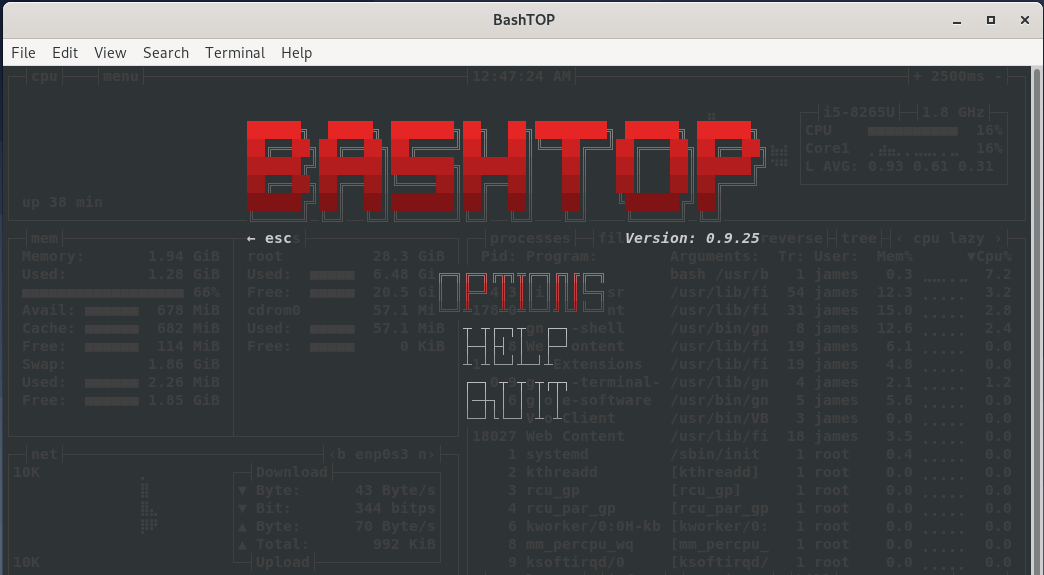Open the File menu

click(23, 53)
